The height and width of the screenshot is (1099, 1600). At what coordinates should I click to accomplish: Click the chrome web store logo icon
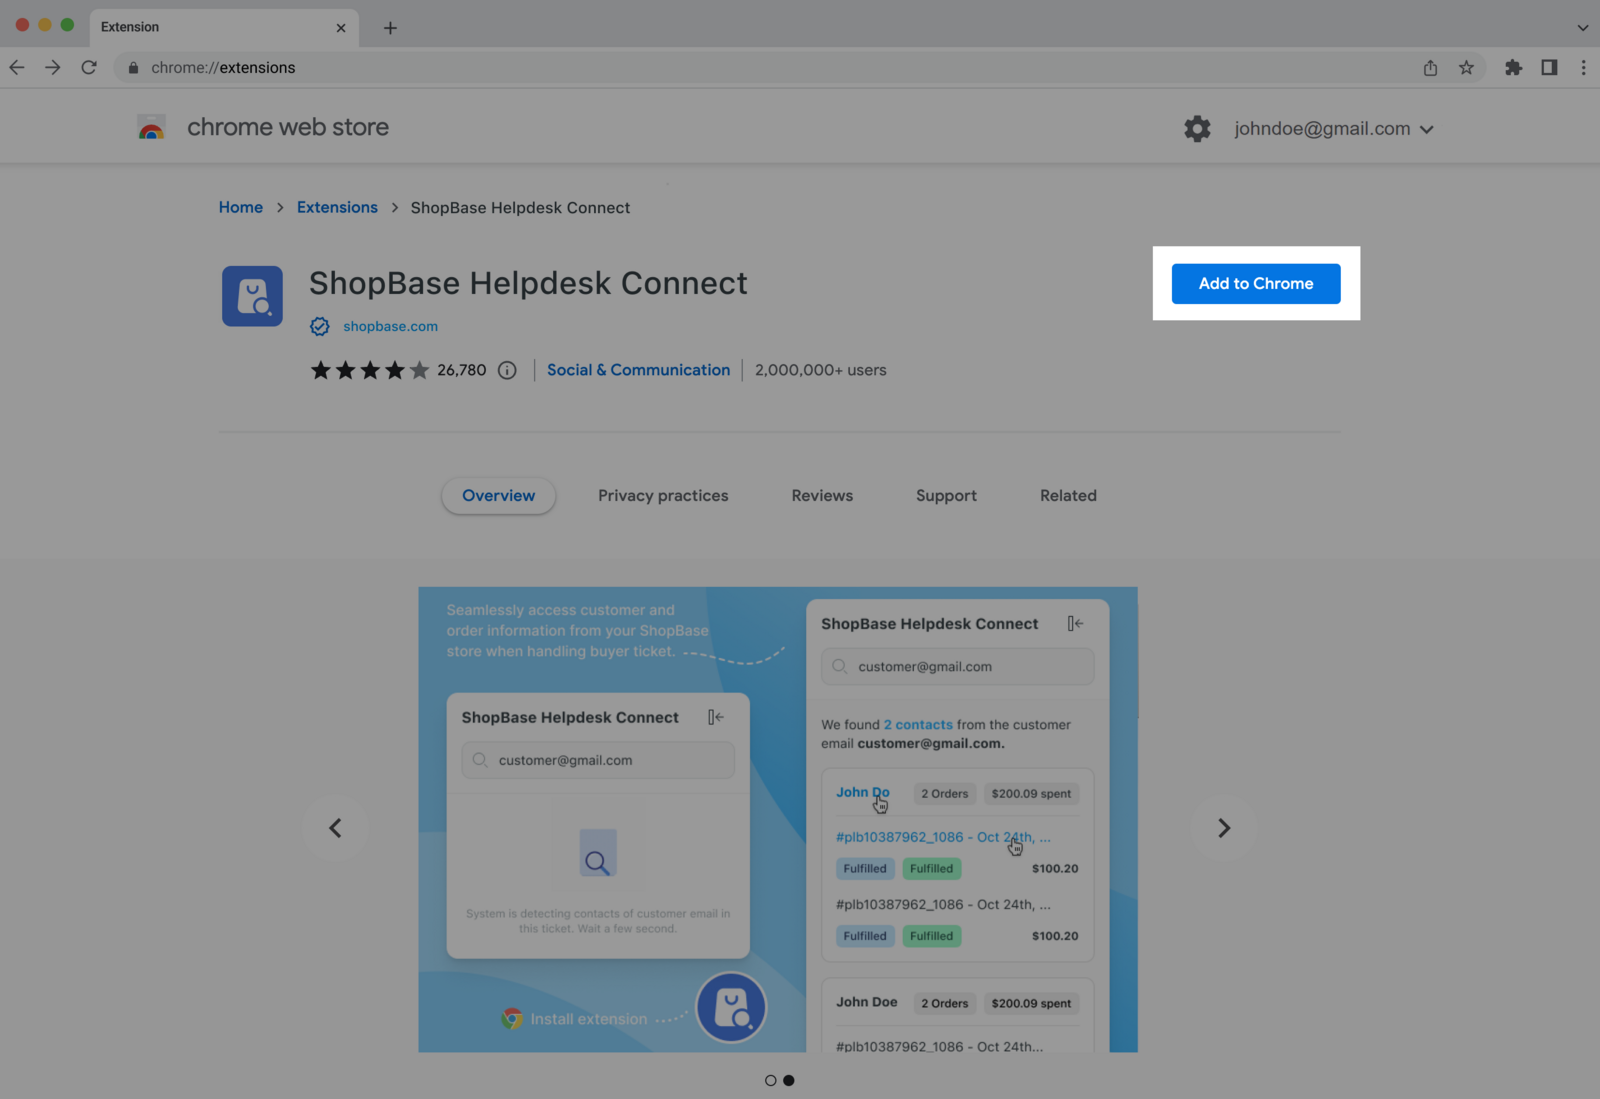pyautogui.click(x=151, y=128)
